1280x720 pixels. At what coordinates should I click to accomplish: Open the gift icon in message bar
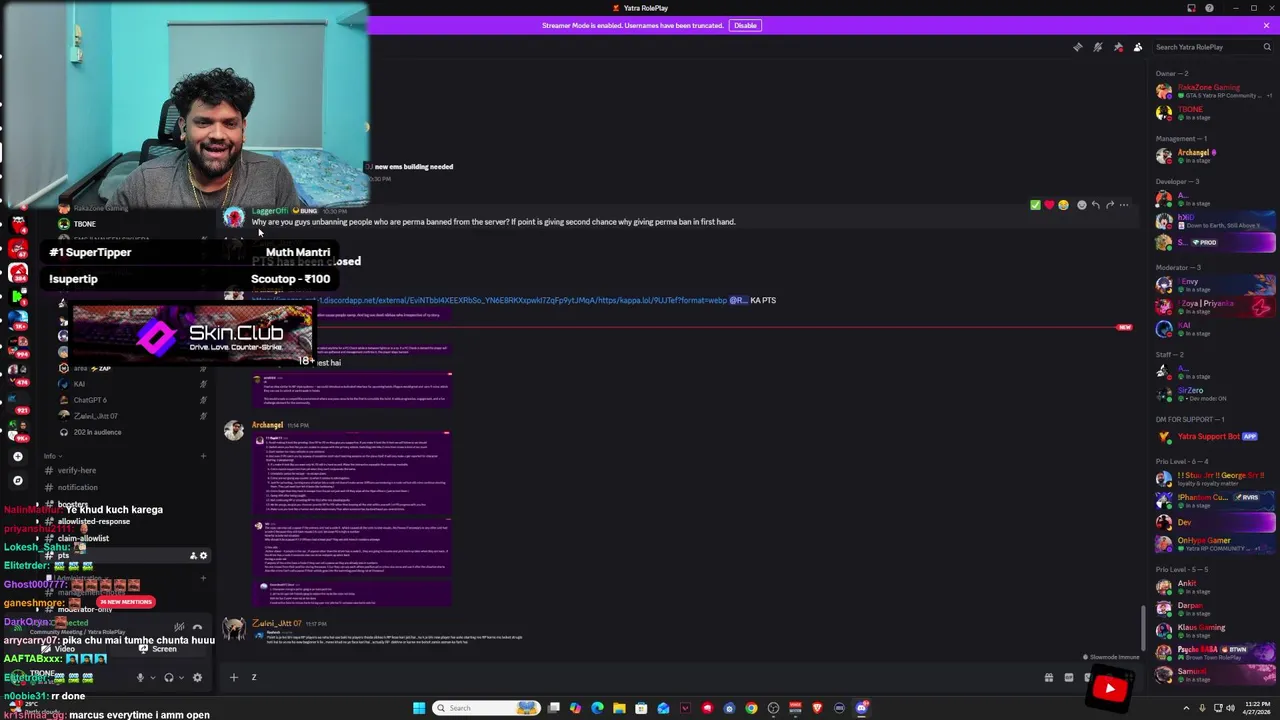1048,678
